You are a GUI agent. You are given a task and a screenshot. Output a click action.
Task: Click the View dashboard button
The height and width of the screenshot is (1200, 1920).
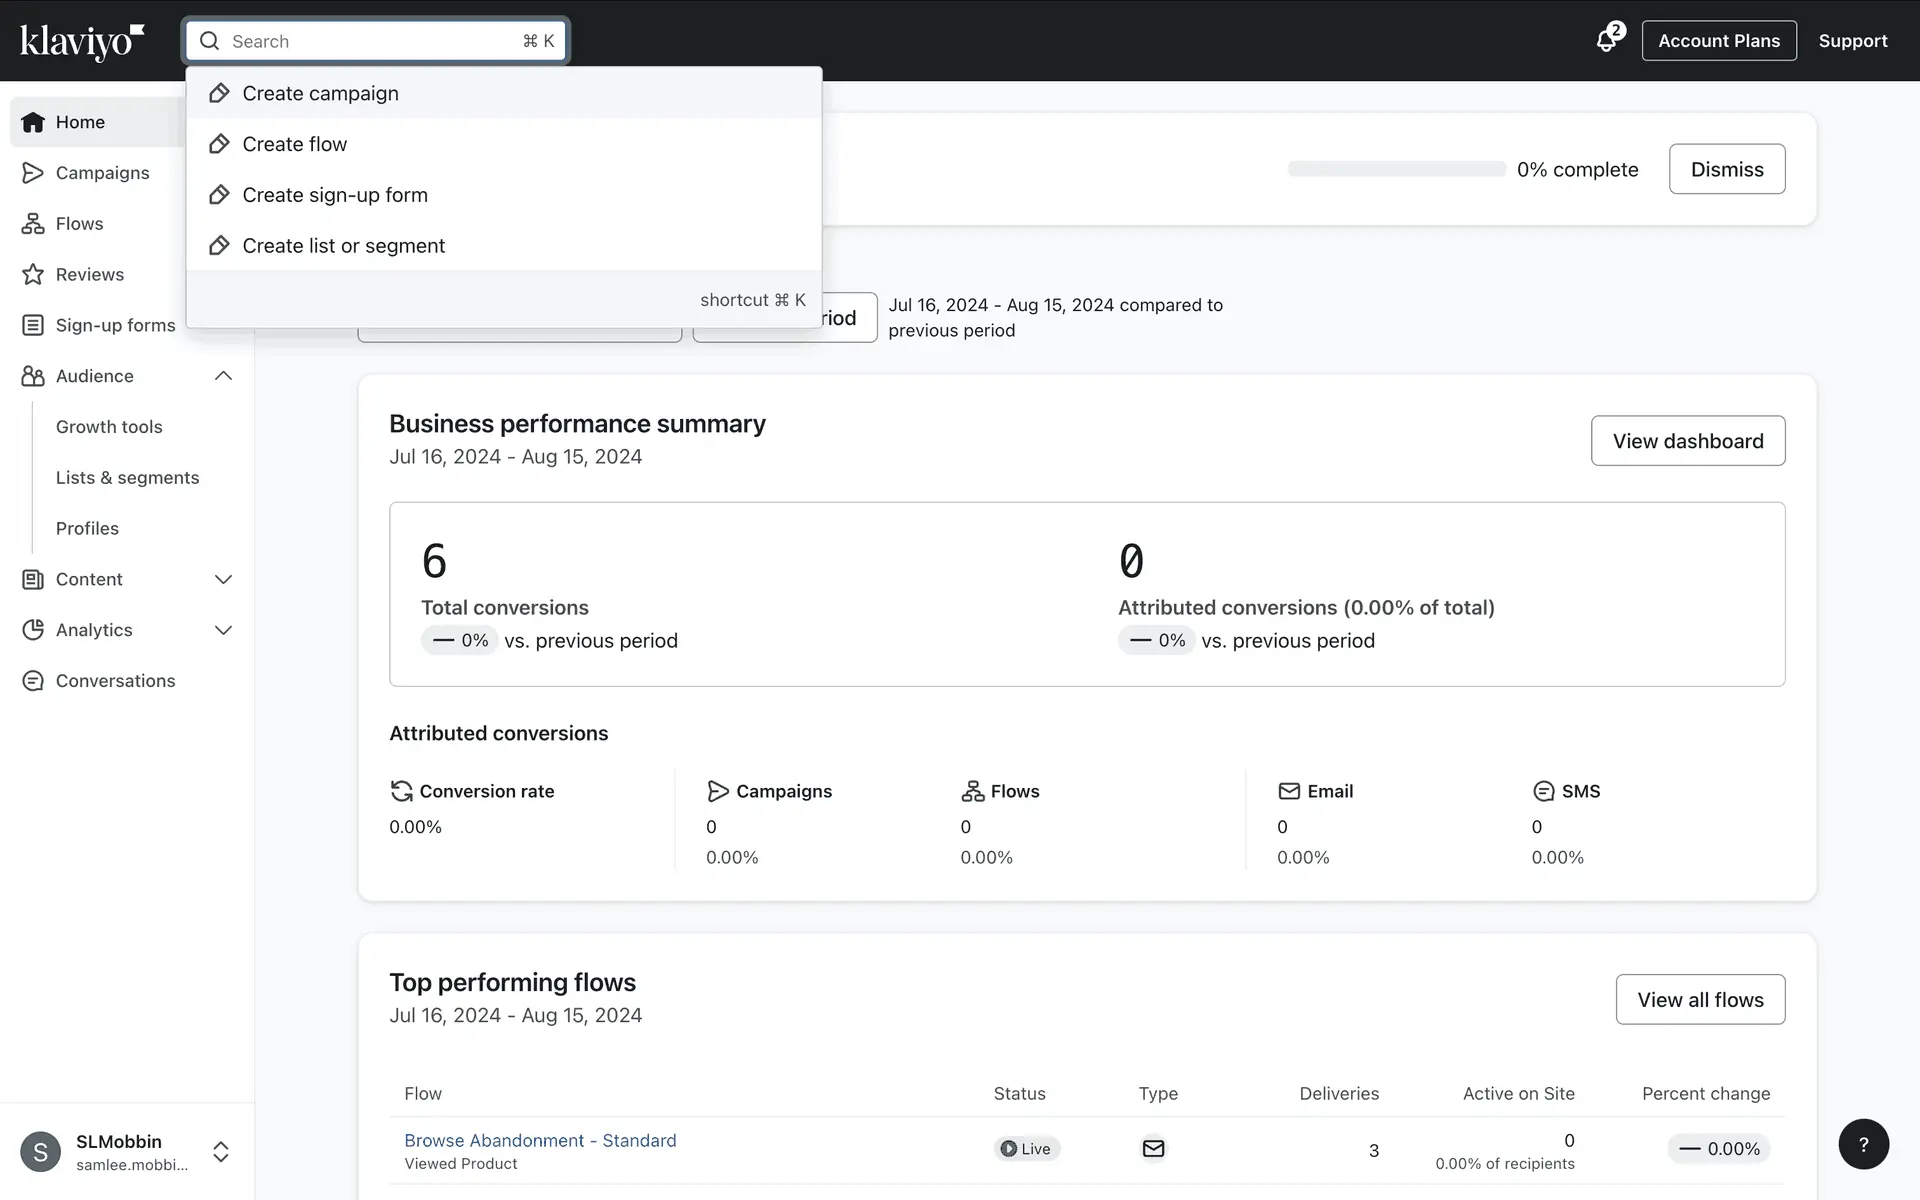(1687, 441)
